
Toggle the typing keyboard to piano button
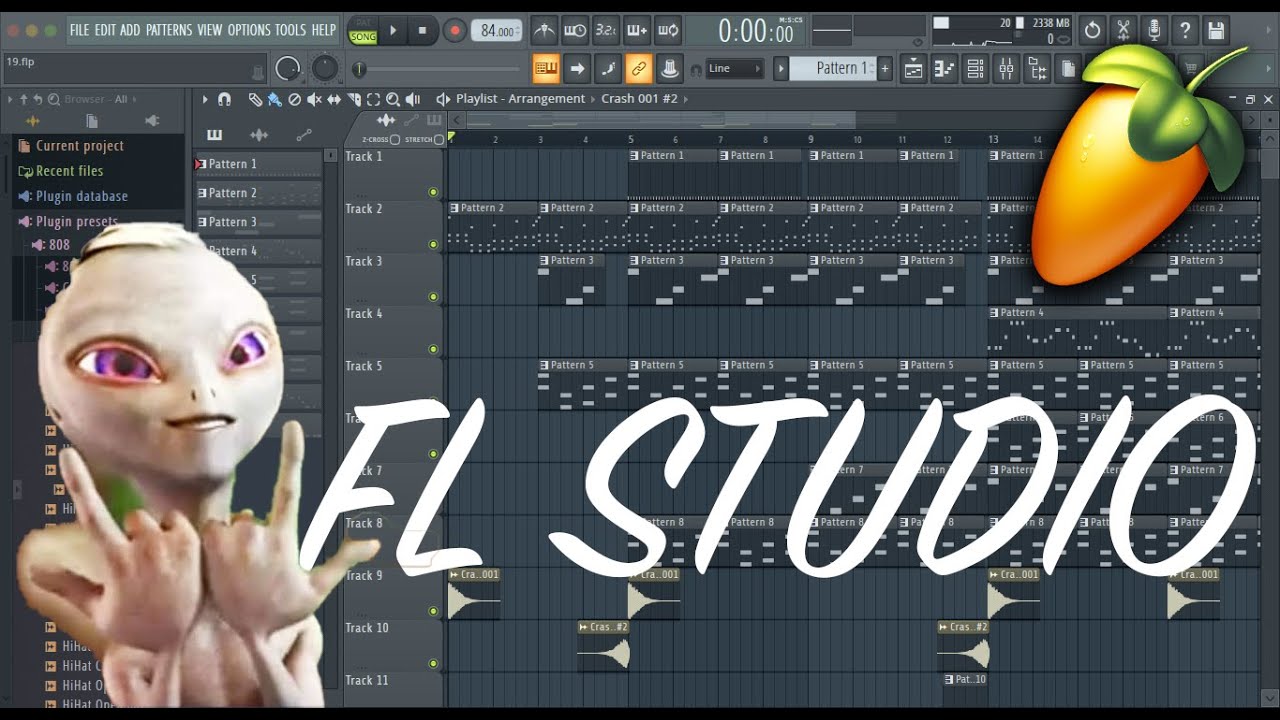pos(546,69)
